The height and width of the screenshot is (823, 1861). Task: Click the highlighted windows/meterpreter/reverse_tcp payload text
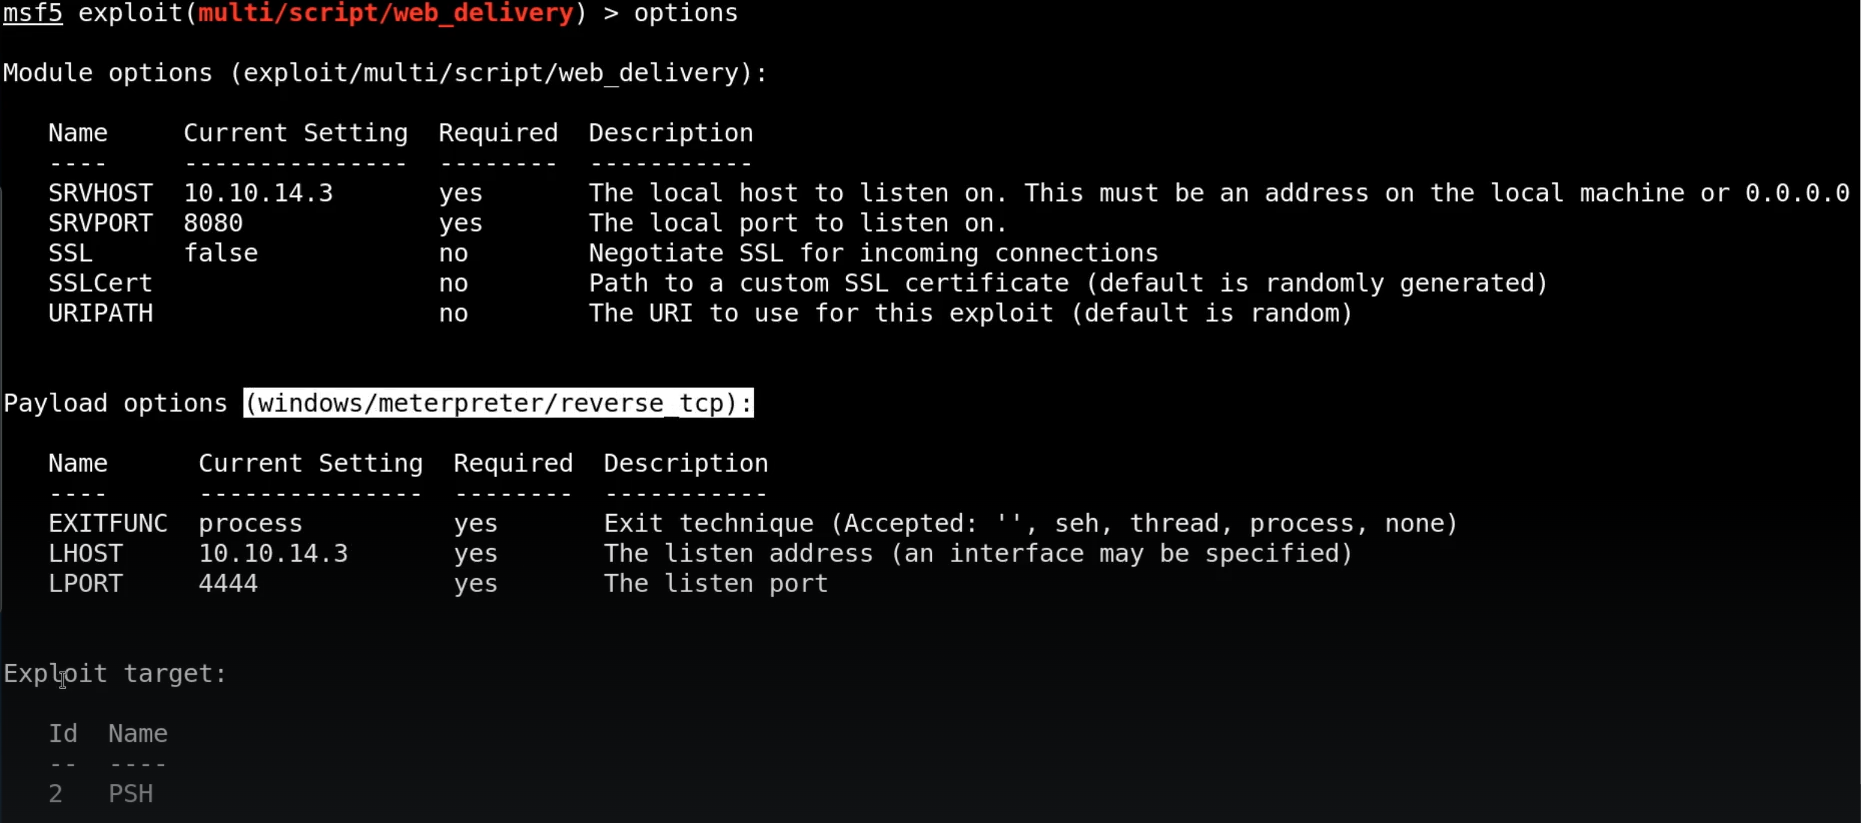tap(498, 403)
